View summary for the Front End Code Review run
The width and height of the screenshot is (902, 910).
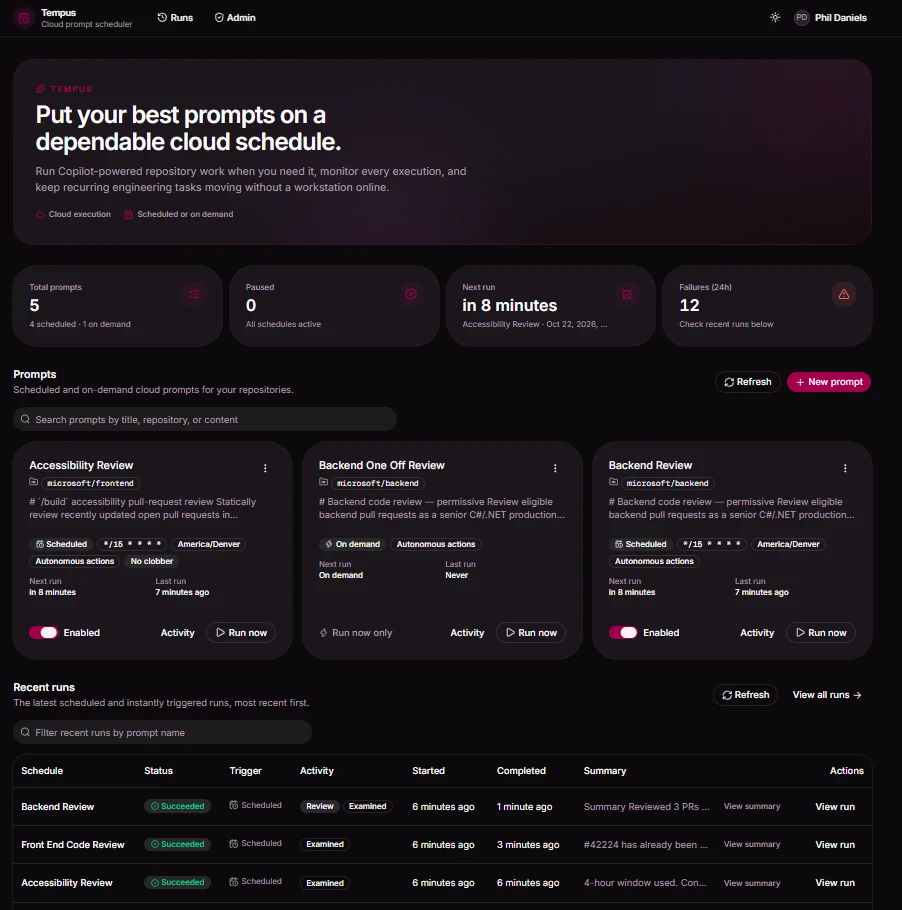752,844
